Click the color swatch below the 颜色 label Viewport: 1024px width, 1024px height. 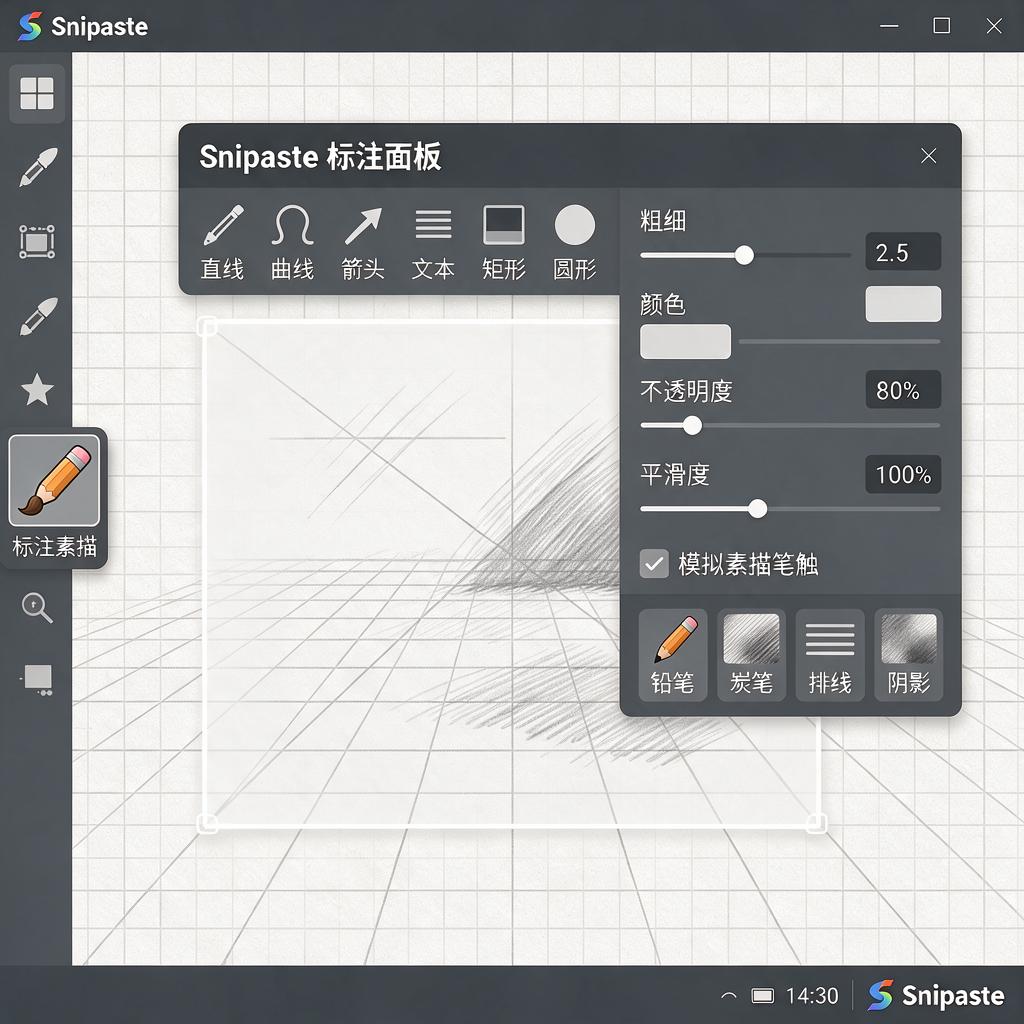685,342
